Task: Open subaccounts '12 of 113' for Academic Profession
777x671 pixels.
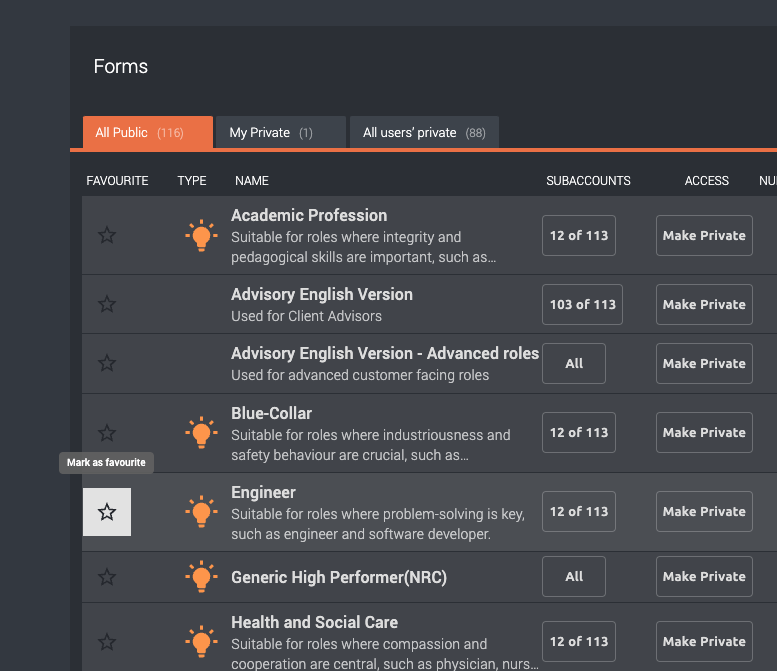Action: 579,236
